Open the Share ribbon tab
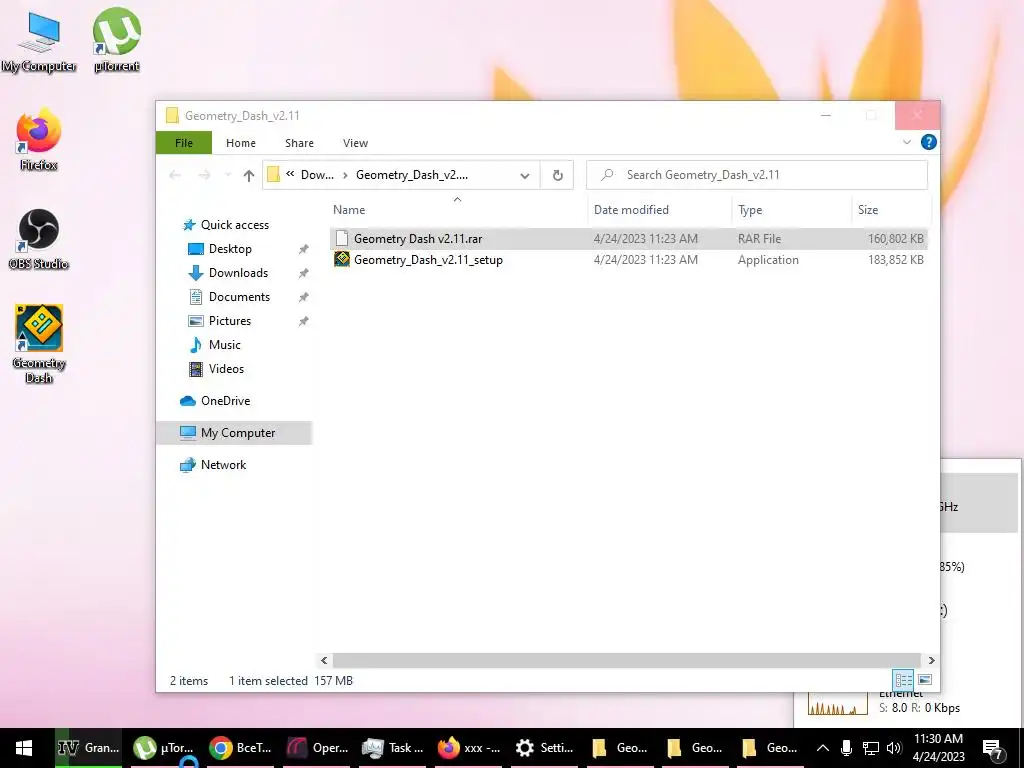The width and height of the screenshot is (1024, 768). coord(299,143)
